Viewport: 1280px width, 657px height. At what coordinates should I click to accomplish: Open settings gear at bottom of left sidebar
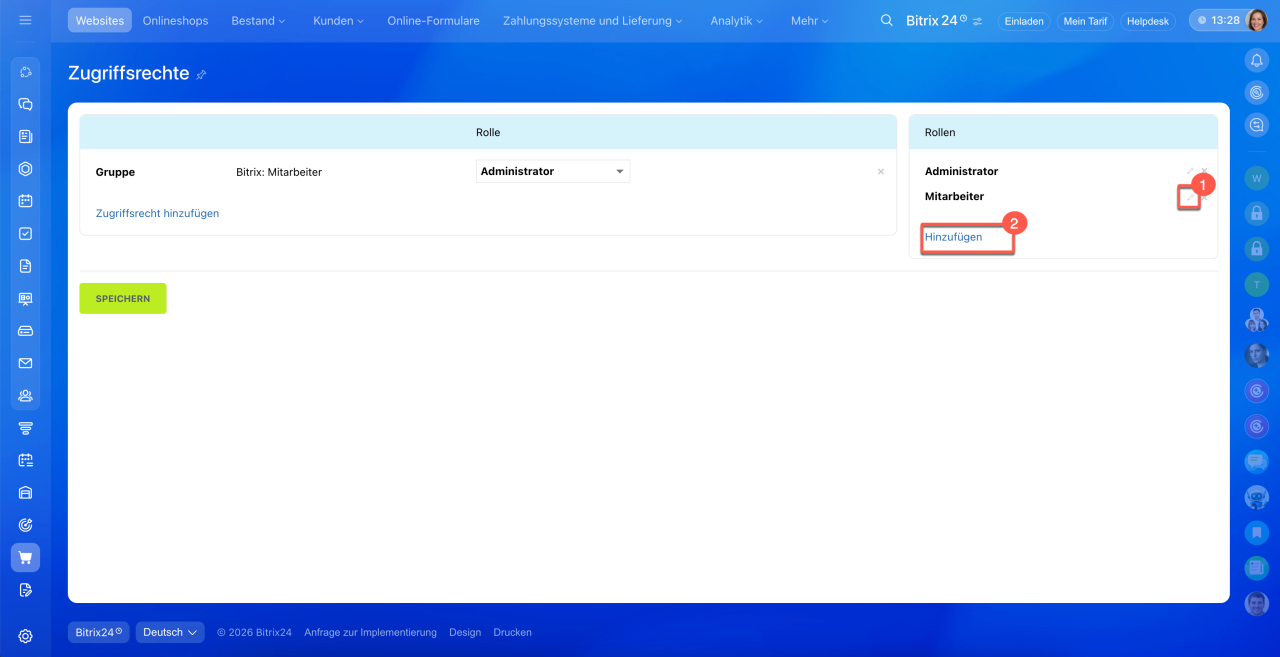pyautogui.click(x=25, y=636)
